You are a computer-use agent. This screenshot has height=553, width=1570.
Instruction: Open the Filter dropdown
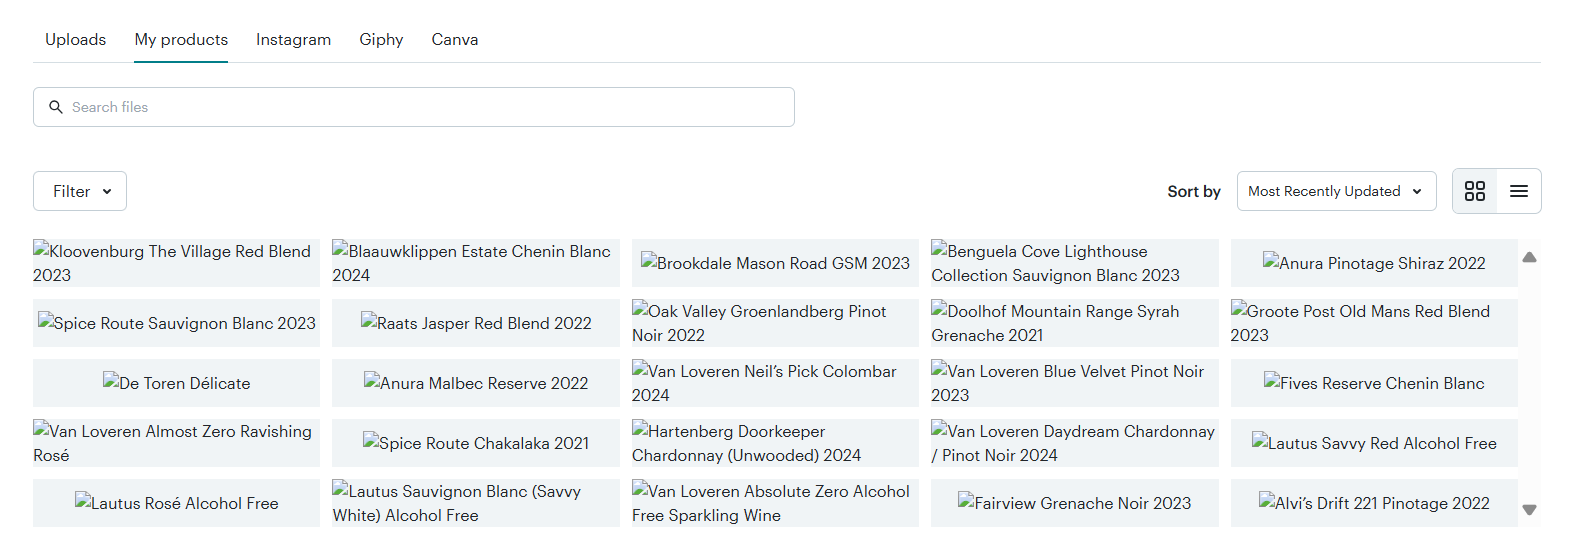point(80,191)
